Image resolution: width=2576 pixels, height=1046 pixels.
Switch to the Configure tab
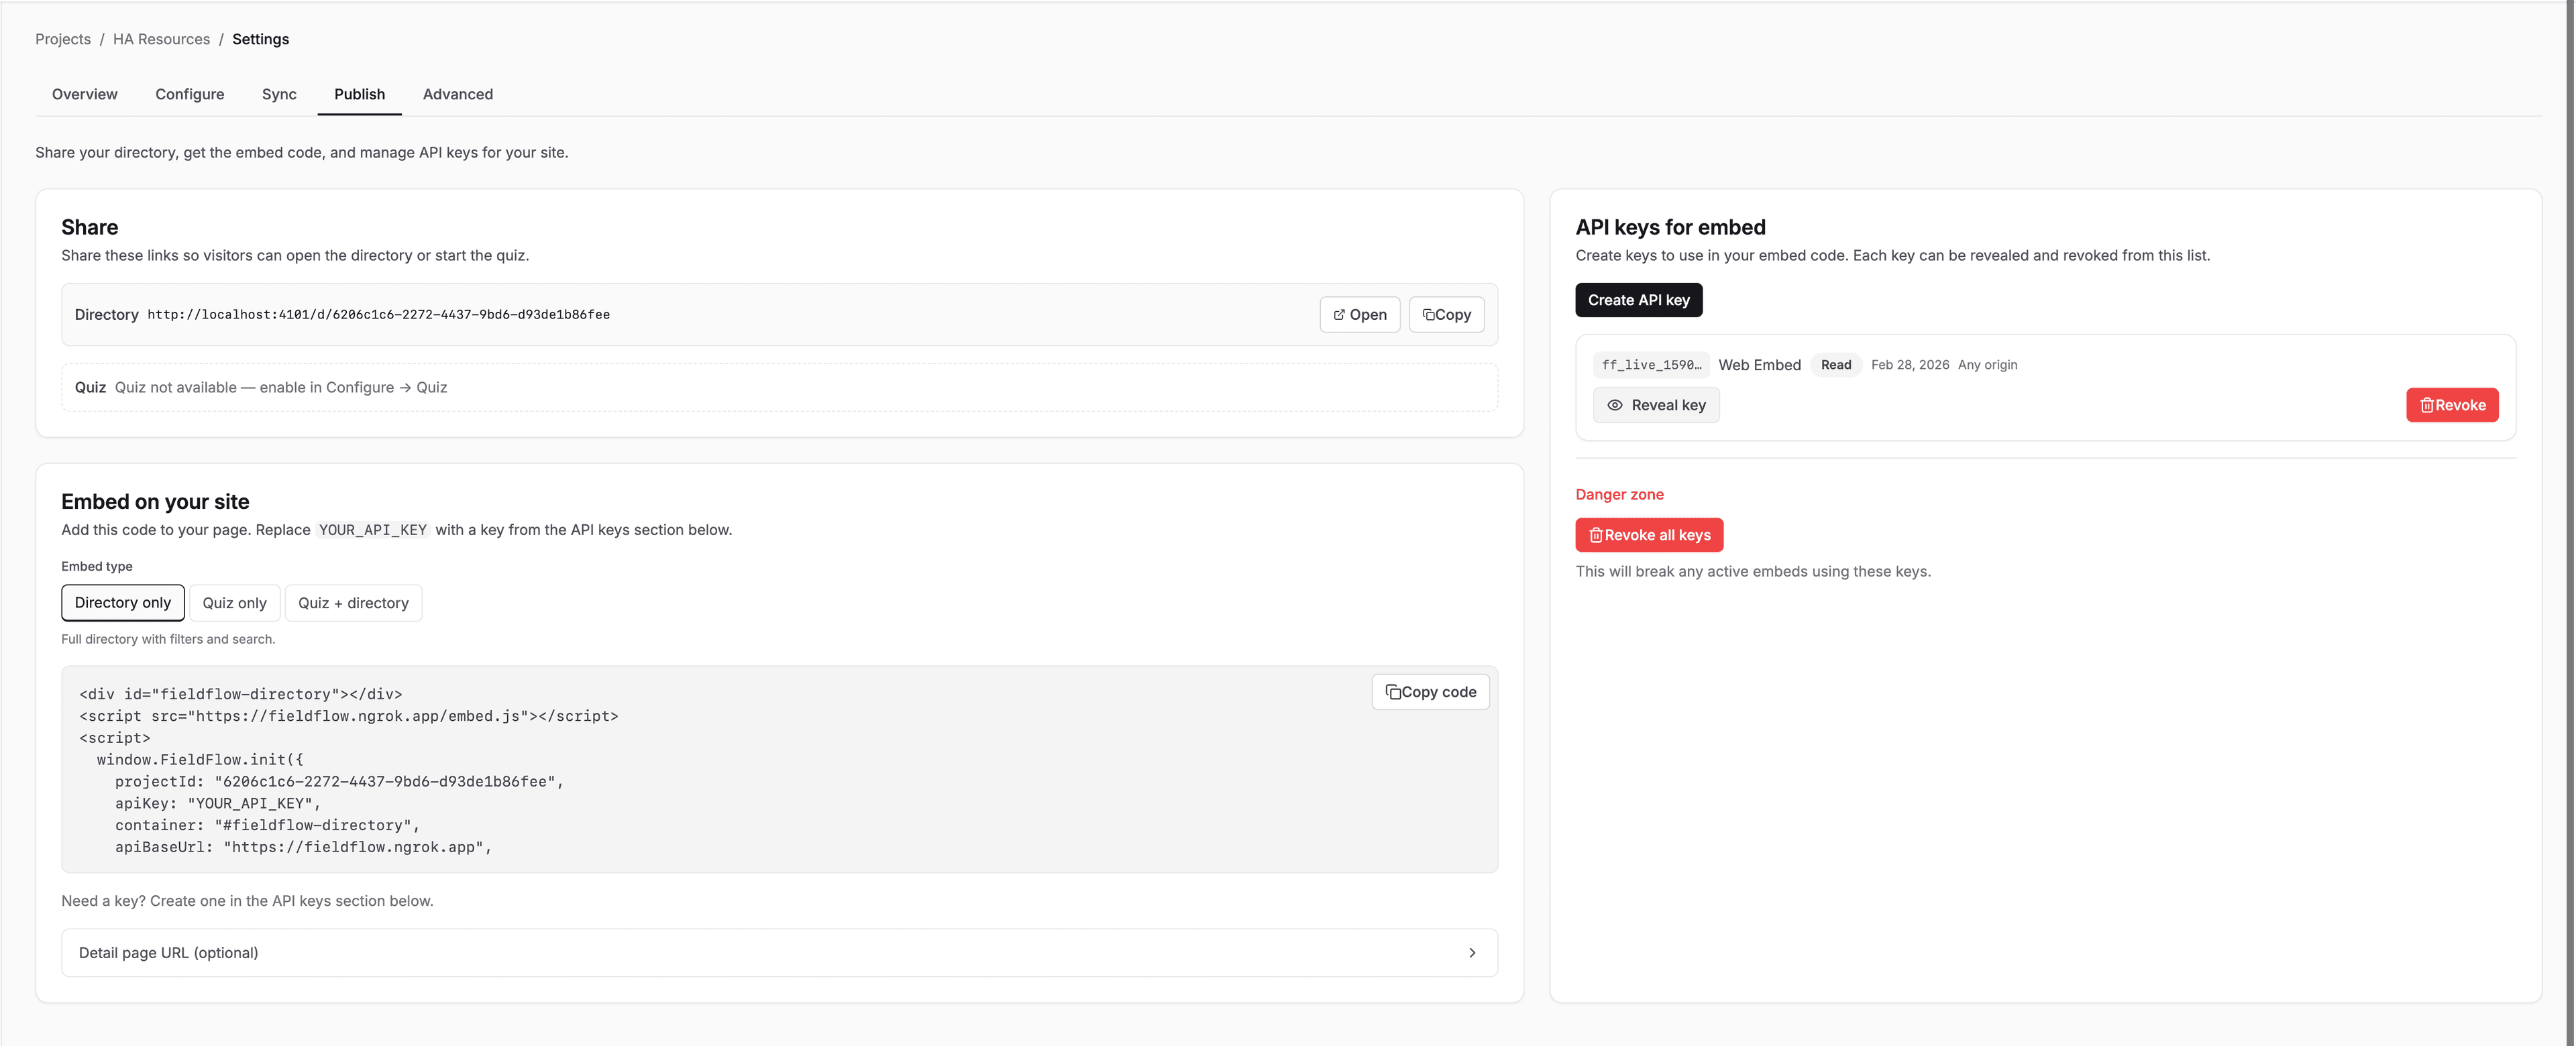pyautogui.click(x=189, y=94)
